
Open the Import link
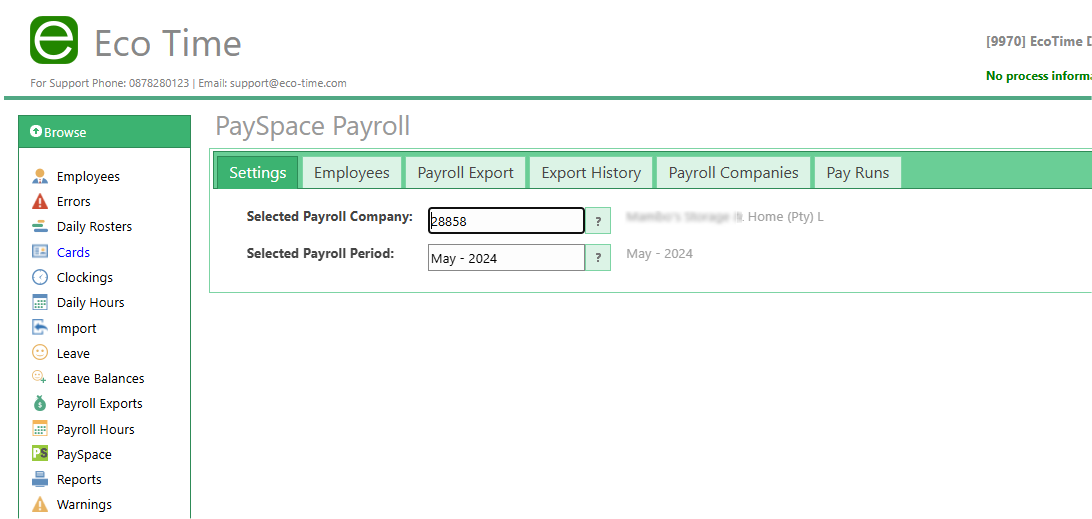(x=77, y=328)
